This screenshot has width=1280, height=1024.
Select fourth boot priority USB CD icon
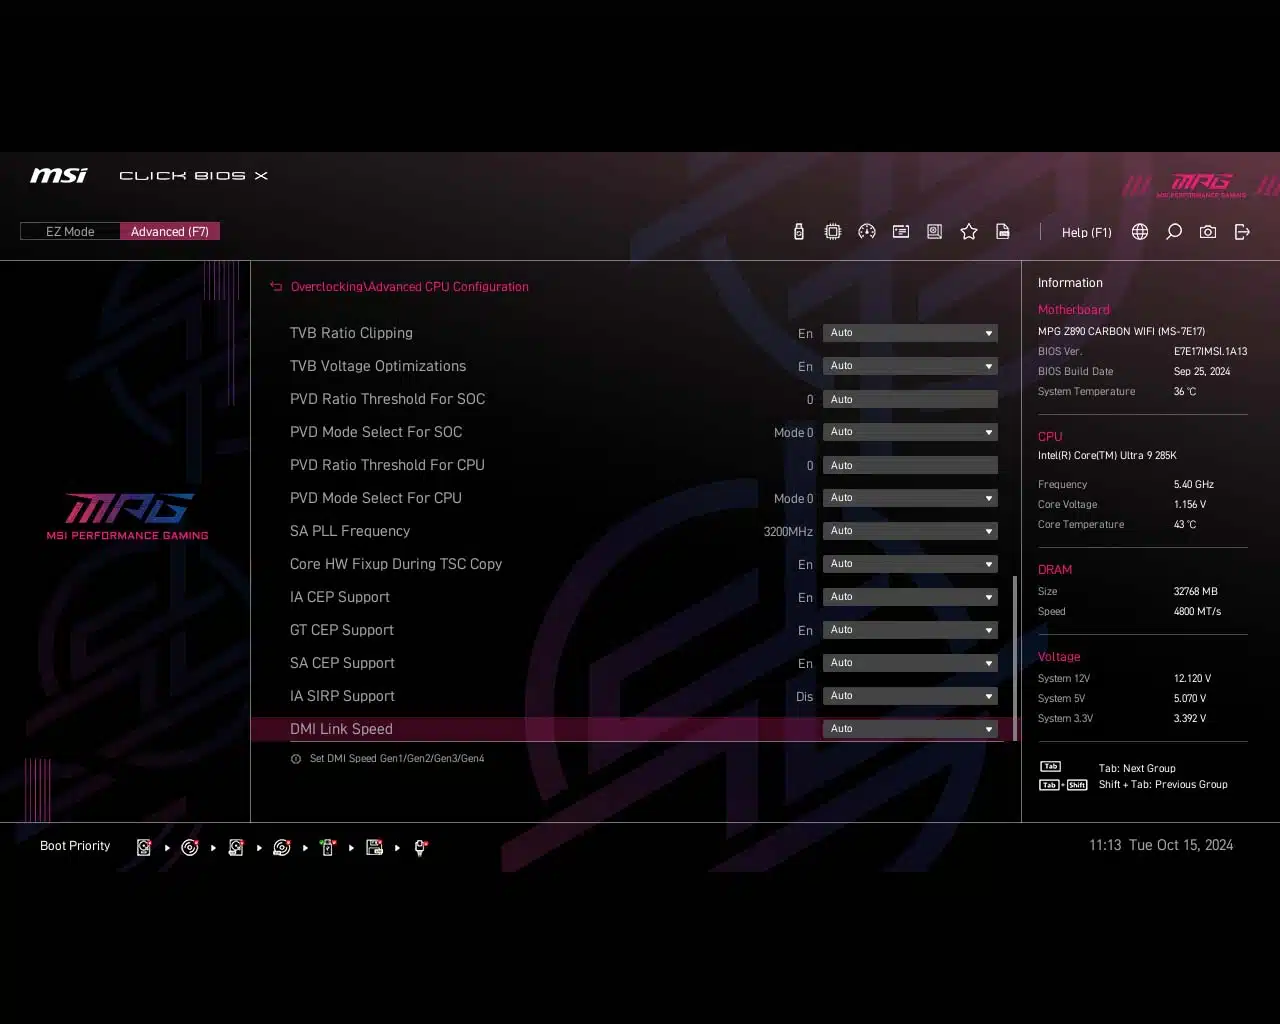(282, 847)
